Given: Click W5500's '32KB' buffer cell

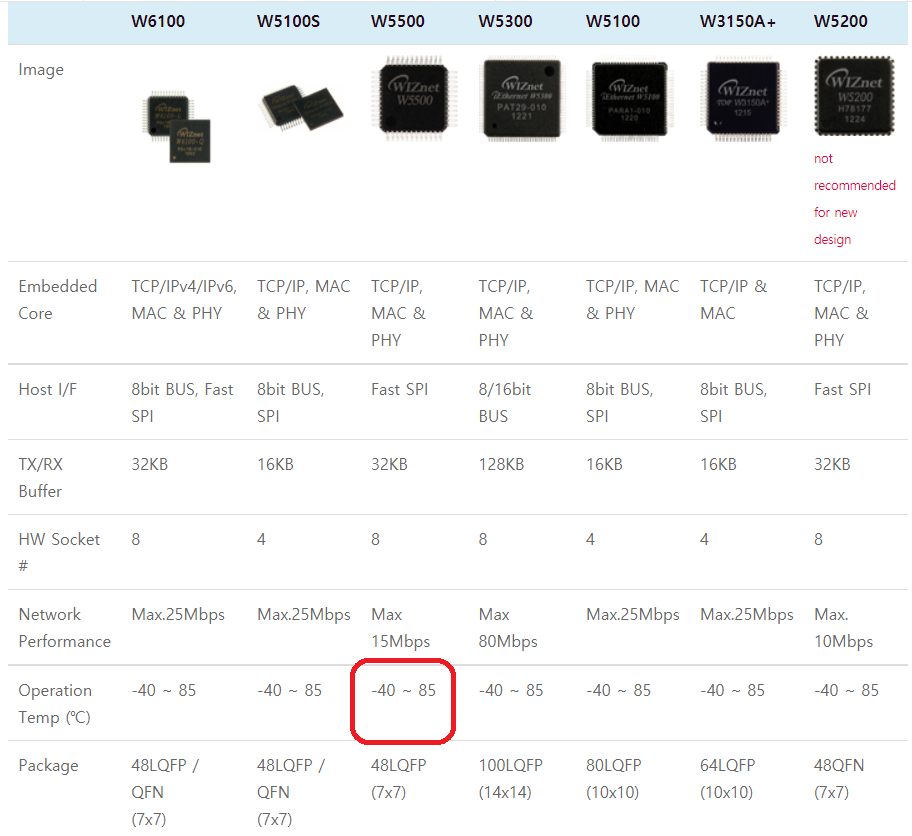Looking at the screenshot, I should [x=389, y=464].
